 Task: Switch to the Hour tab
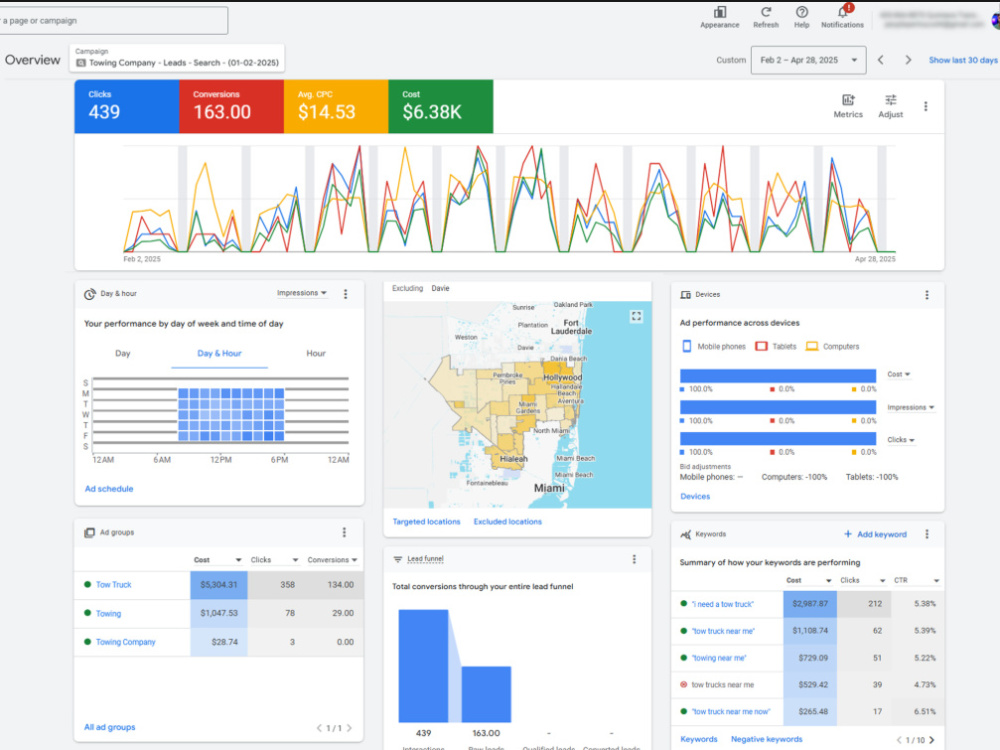(x=316, y=353)
